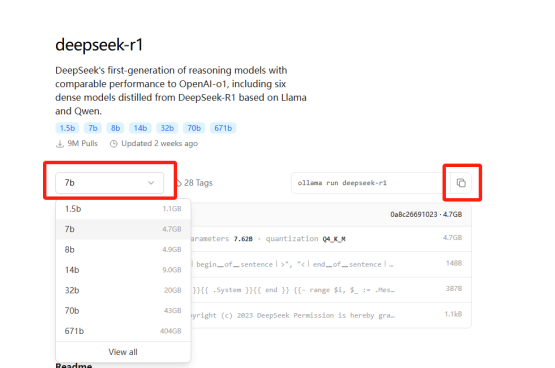The height and width of the screenshot is (368, 555).
Task: Open the begin_of_sentence params row
Action: tap(331, 264)
